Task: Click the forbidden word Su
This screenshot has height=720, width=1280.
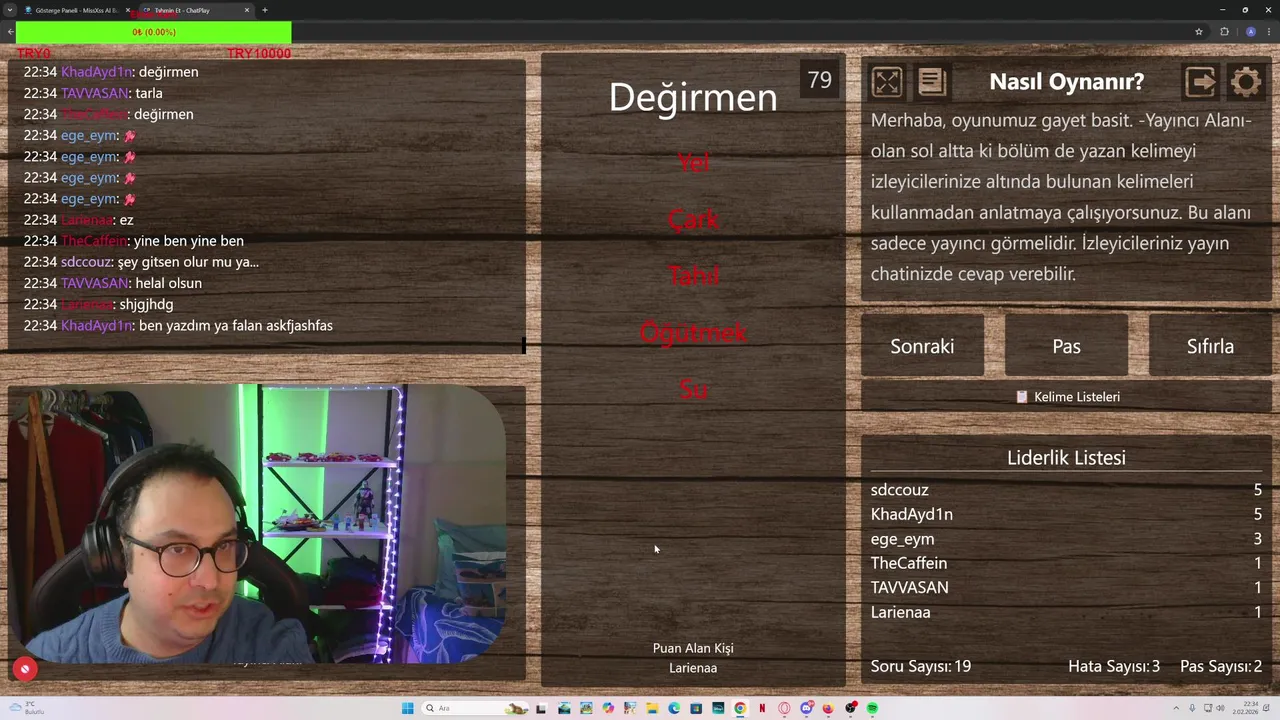Action: [x=693, y=388]
